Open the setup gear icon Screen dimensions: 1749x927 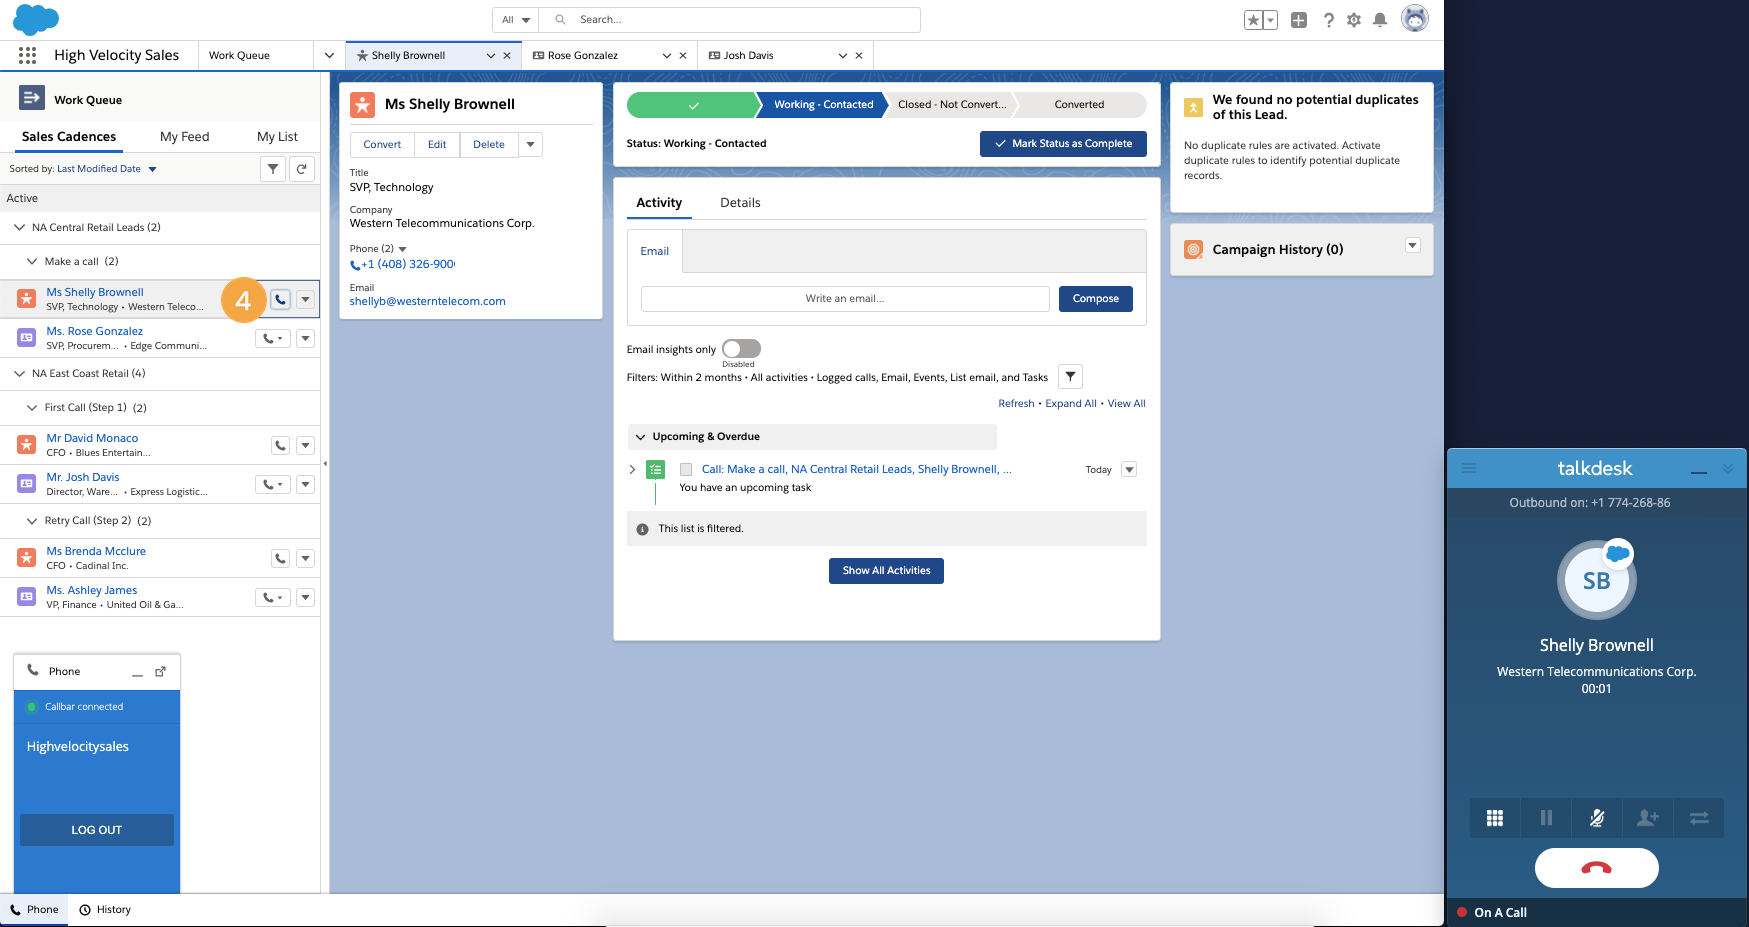1354,20
